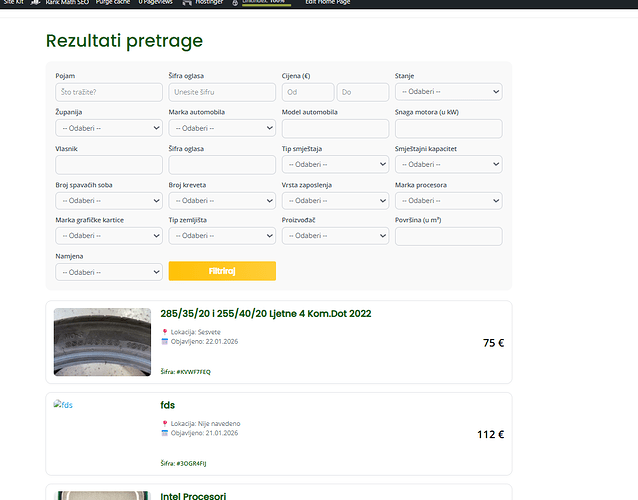Viewport: 638px width, 500px height.
Task: Click the location pin icon on the fds listing
Action: pyautogui.click(x=165, y=424)
